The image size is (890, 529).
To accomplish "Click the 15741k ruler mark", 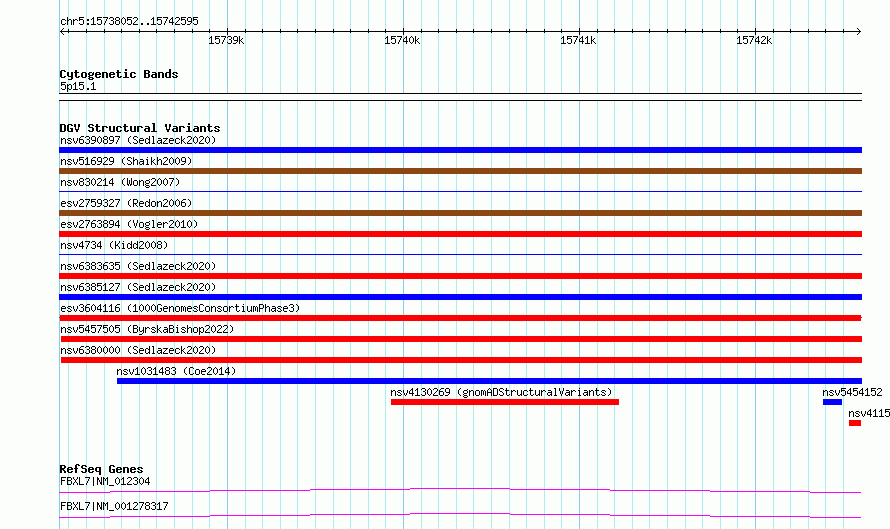I will [x=578, y=40].
